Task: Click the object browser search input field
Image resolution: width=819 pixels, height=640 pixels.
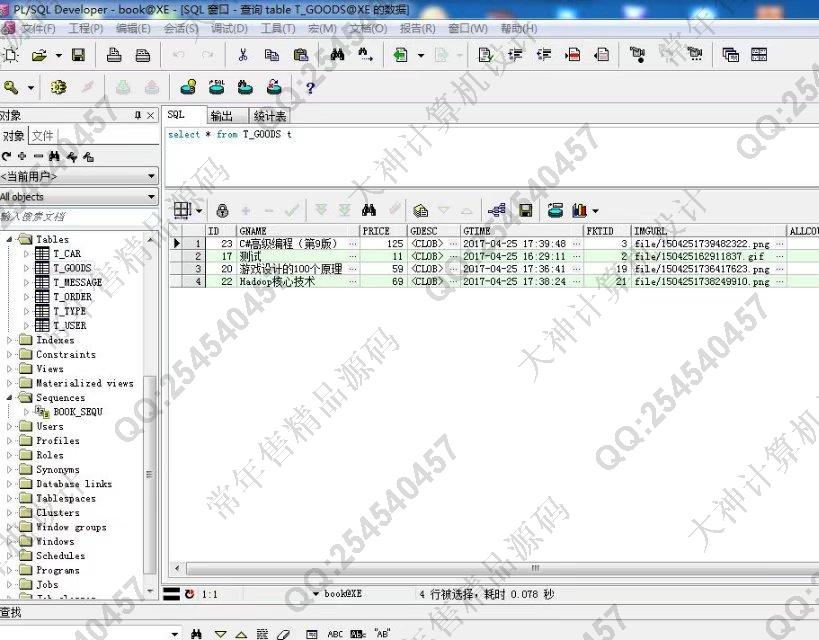Action: (x=78, y=216)
